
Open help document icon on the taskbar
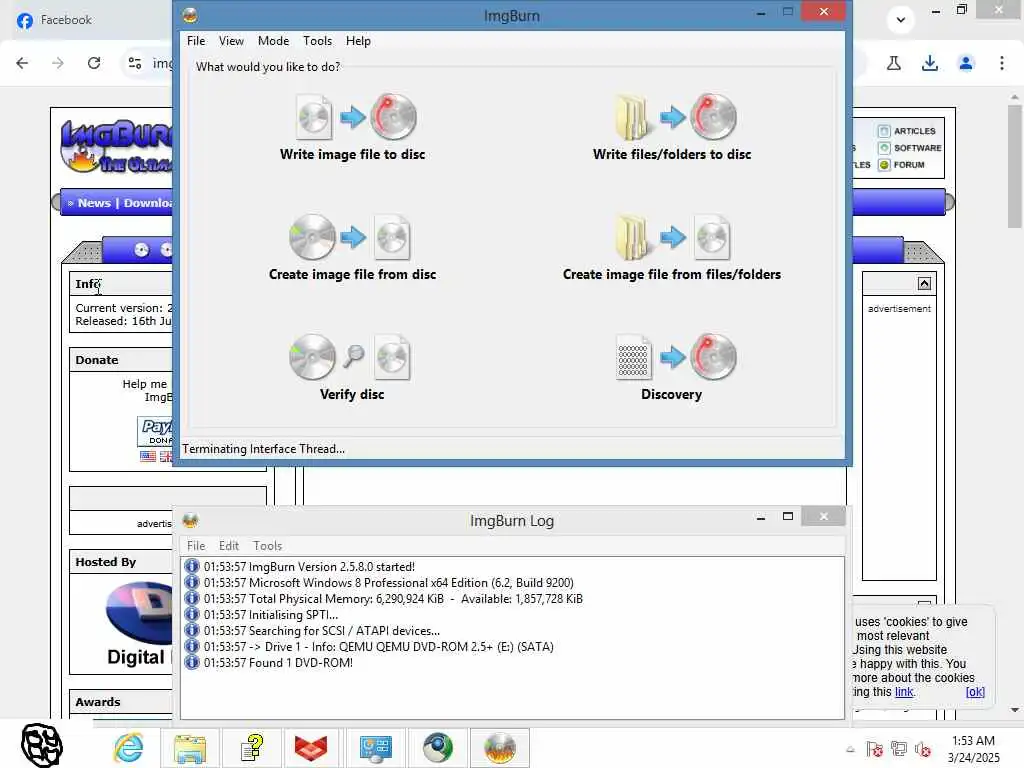tap(251, 747)
